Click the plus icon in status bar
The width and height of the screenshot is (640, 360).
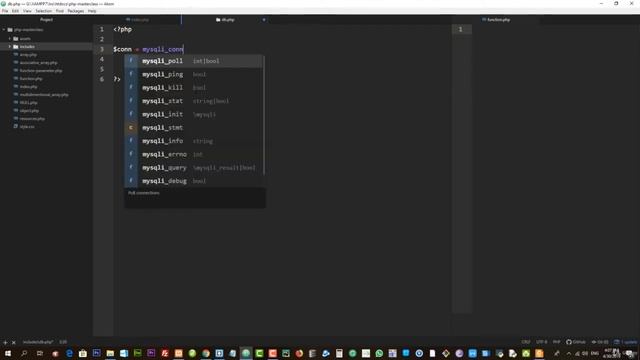(5, 342)
